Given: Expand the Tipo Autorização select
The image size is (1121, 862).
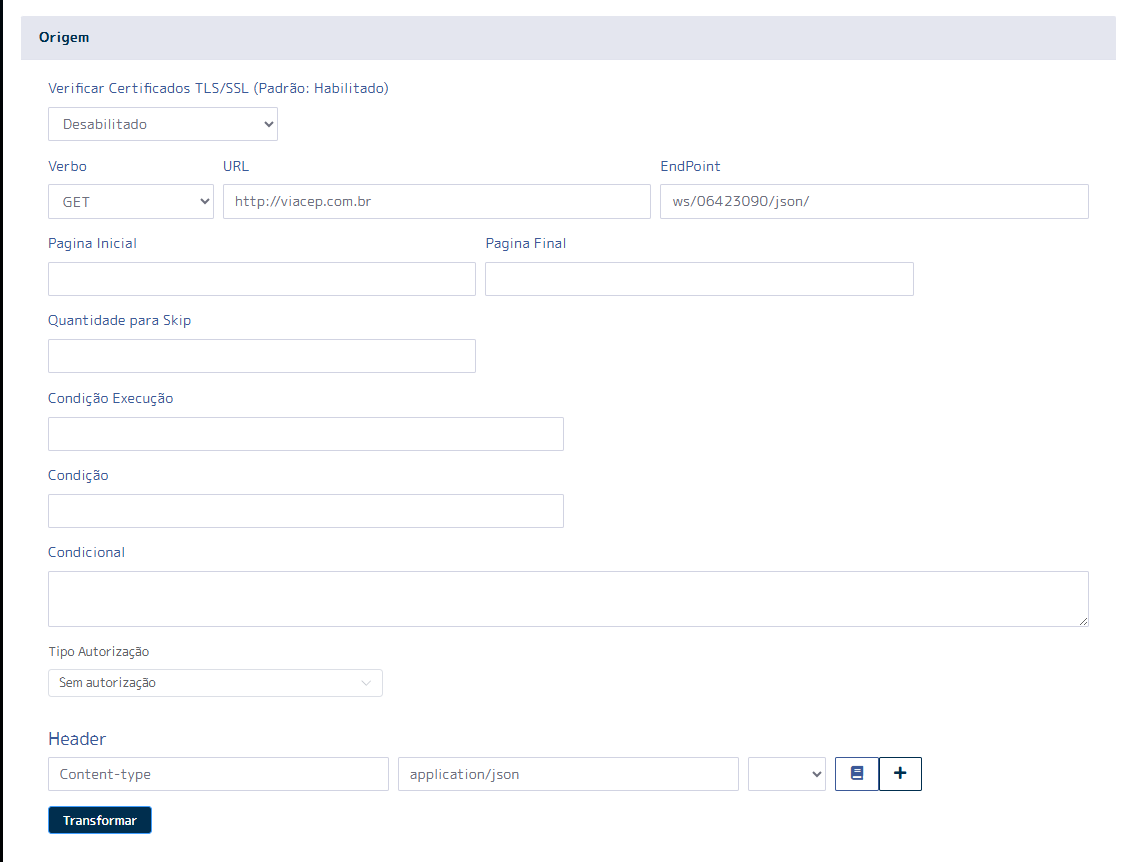Looking at the screenshot, I should tap(215, 683).
